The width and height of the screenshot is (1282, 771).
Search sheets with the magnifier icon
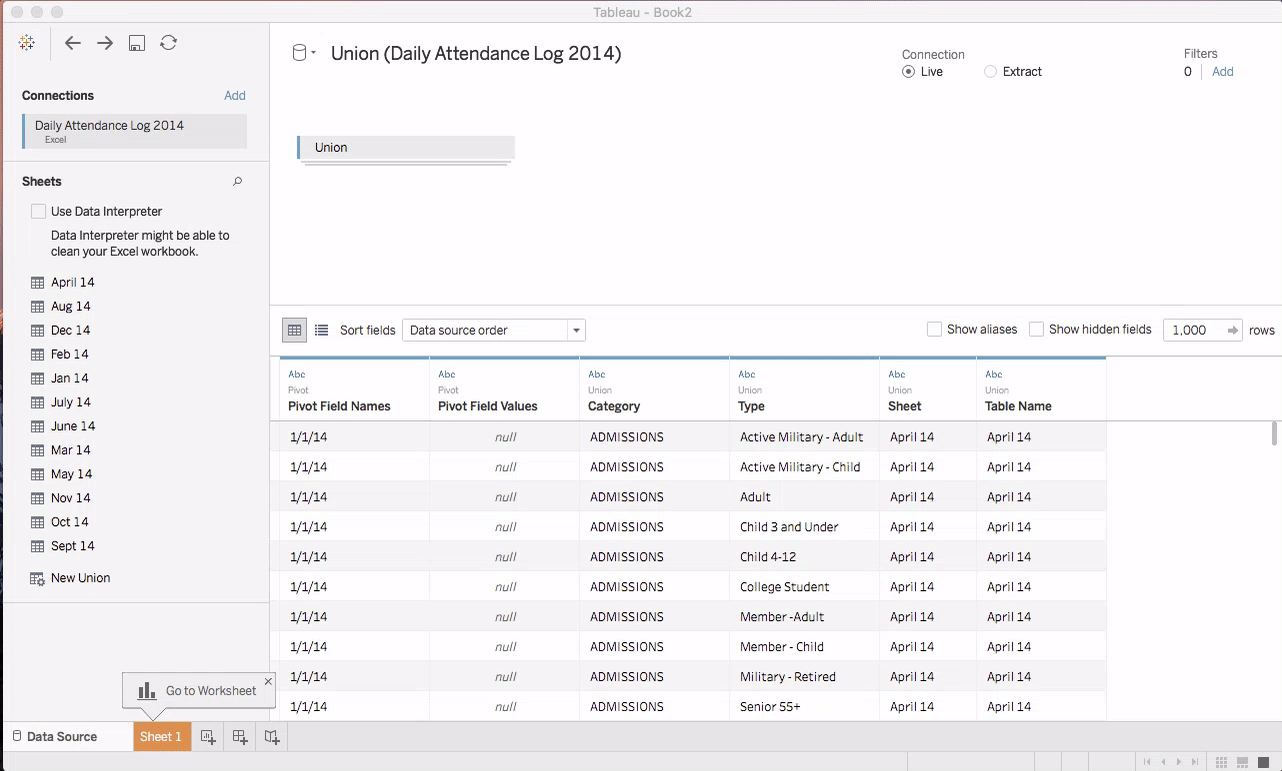238,182
